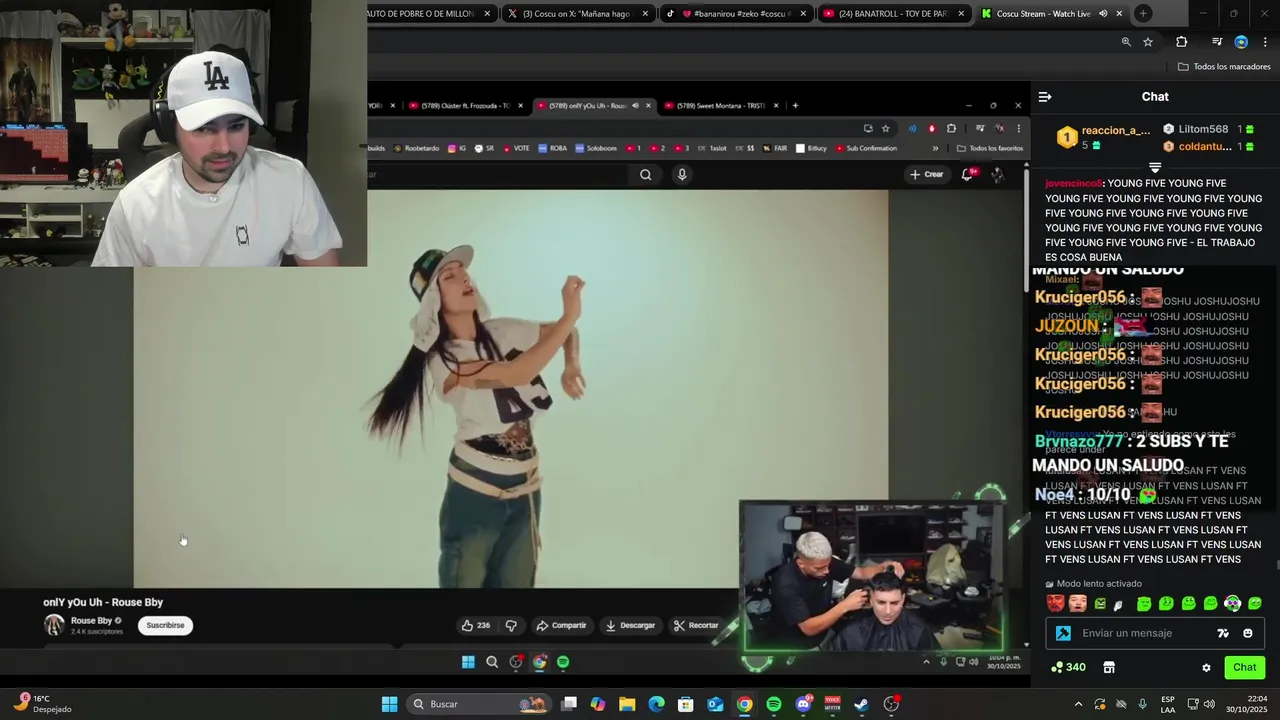This screenshot has width=1280, height=720.
Task: Open Discord from the taskbar
Action: pos(803,704)
